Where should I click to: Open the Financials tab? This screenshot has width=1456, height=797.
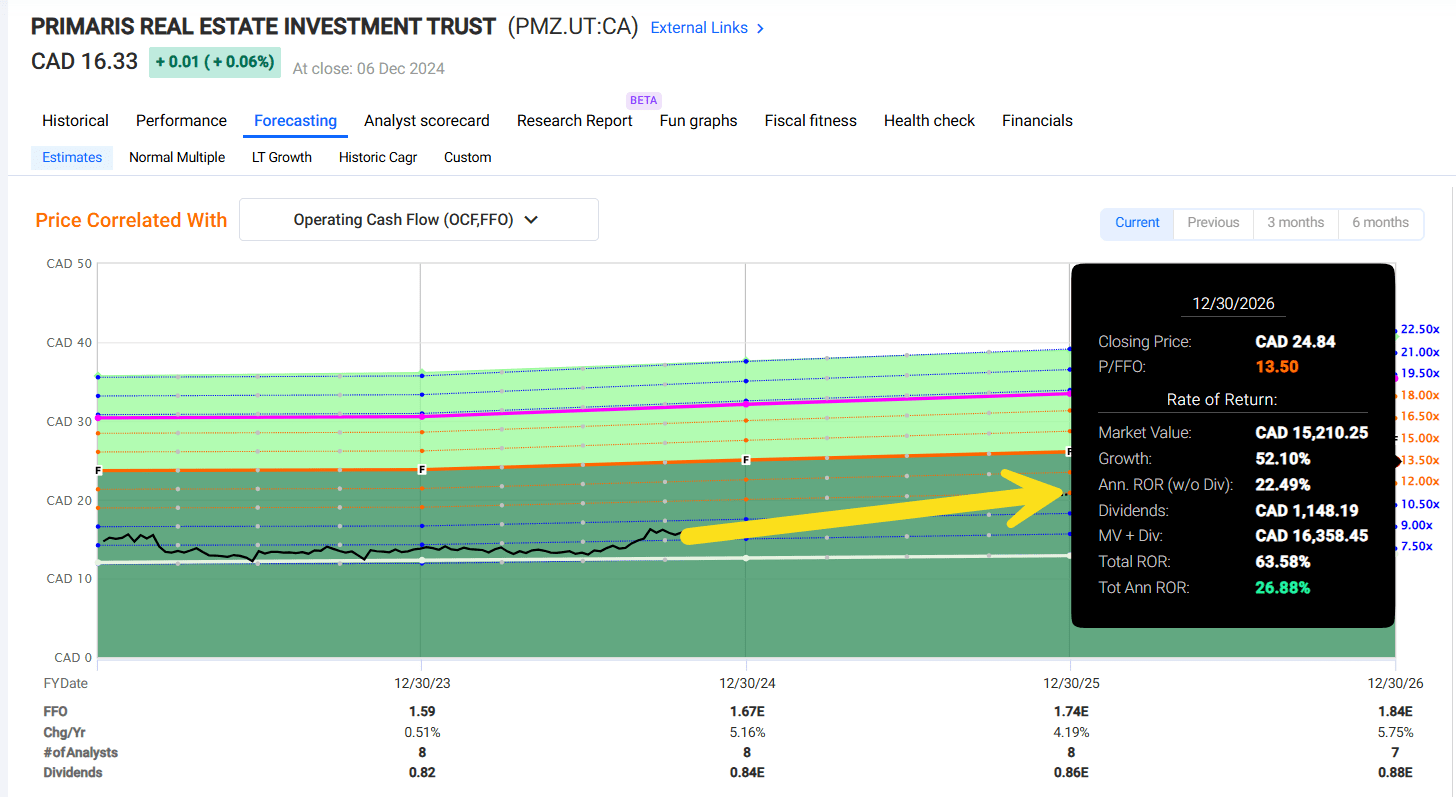coord(1037,120)
